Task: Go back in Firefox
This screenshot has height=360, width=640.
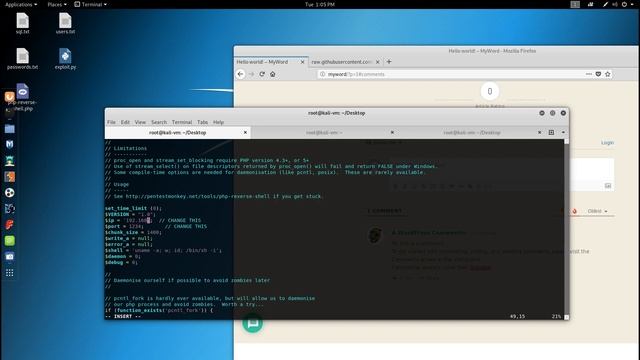Action: (240, 74)
